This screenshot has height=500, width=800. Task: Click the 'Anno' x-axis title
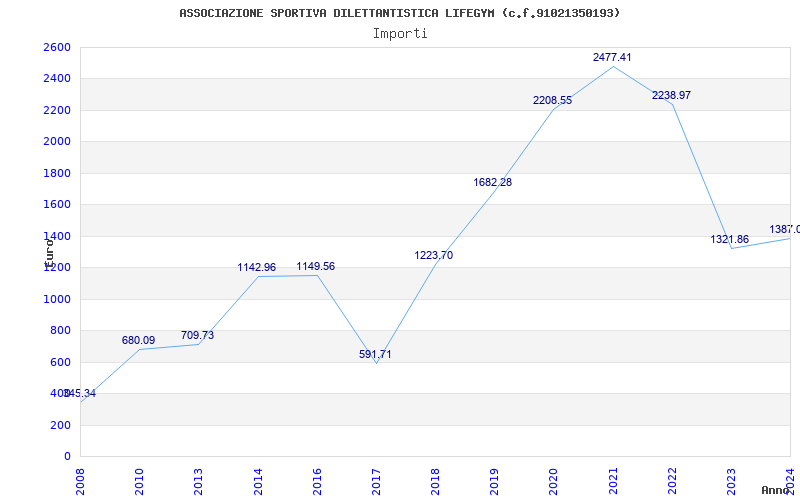pyautogui.click(x=776, y=490)
